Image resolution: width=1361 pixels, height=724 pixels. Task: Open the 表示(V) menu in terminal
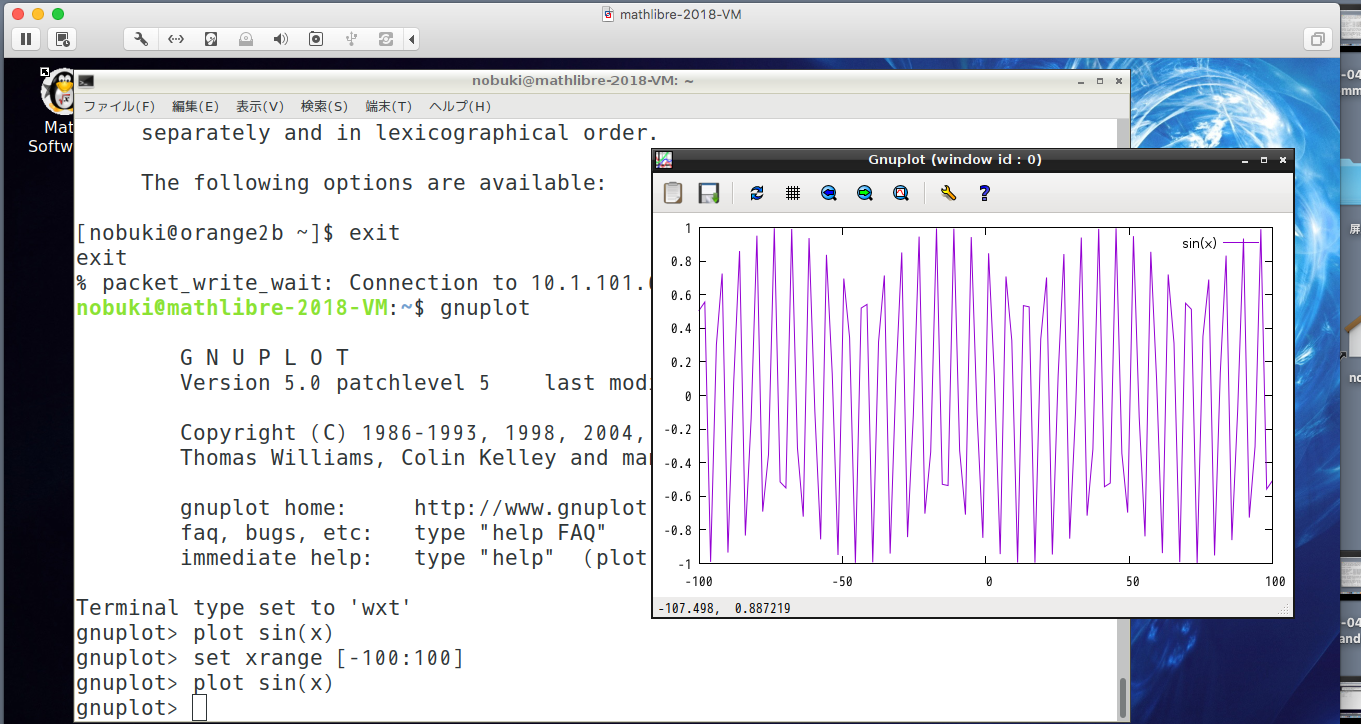[260, 106]
